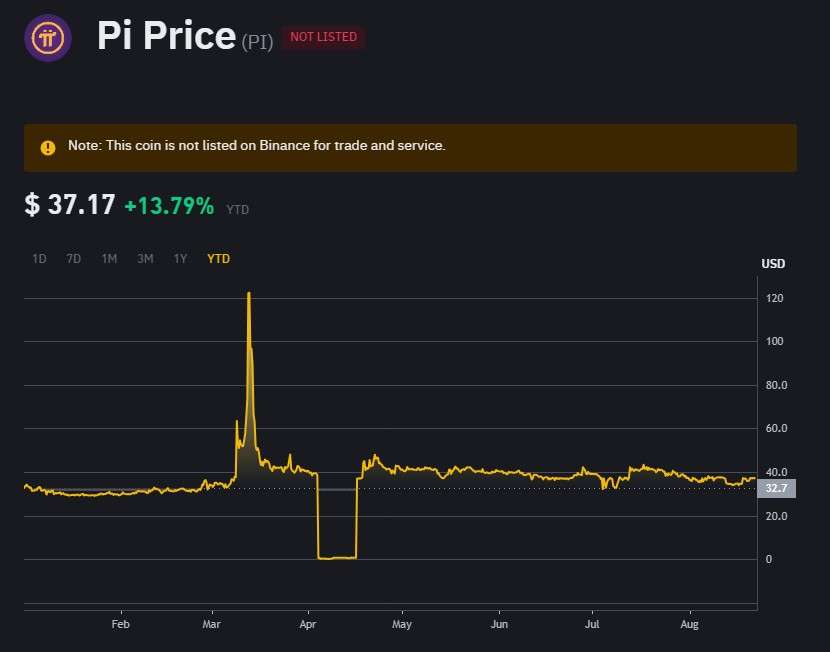Click the $37.17 price display
The image size is (830, 652).
(70, 205)
